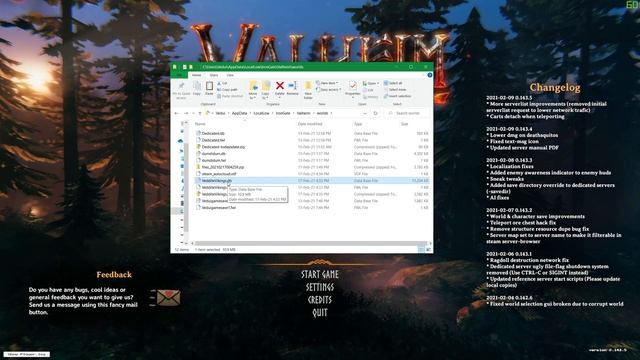Click the Forward navigation arrow
640x360 pixels.
(x=186, y=113)
